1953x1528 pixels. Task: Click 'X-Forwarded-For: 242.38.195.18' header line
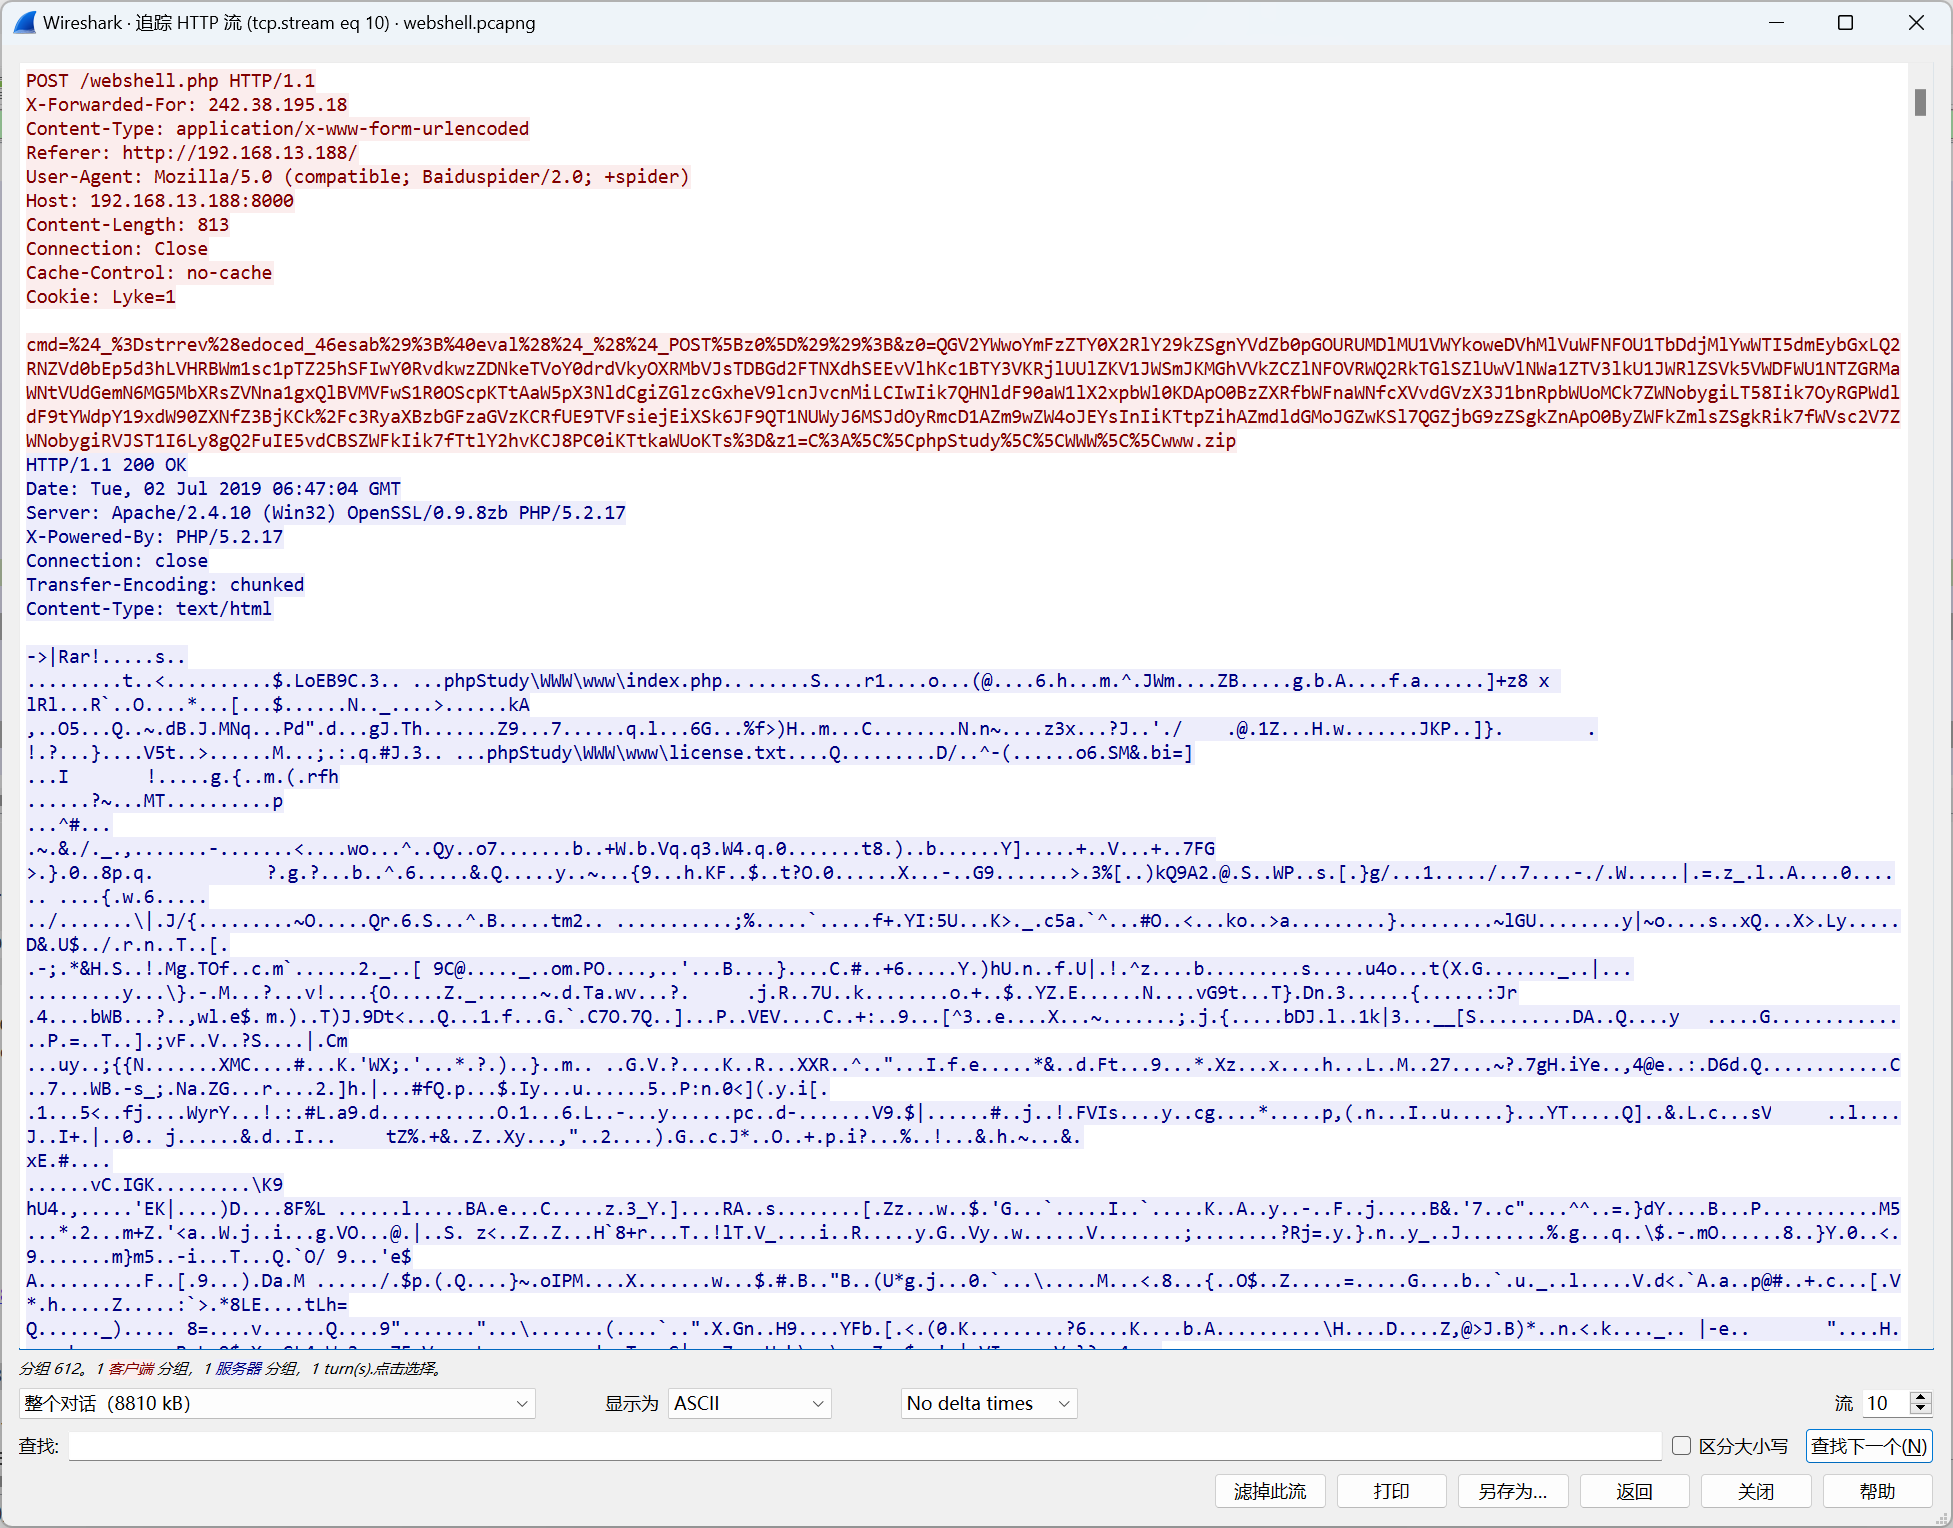[x=187, y=105]
